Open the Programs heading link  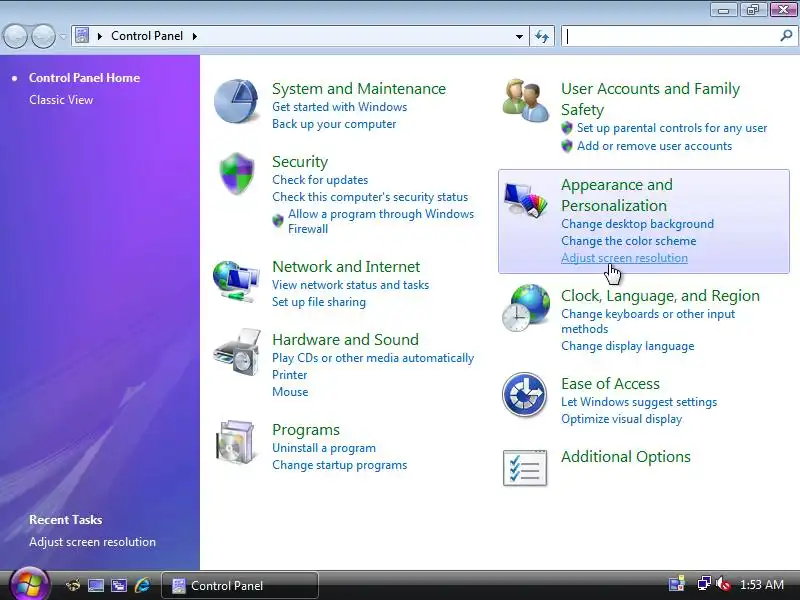[306, 430]
